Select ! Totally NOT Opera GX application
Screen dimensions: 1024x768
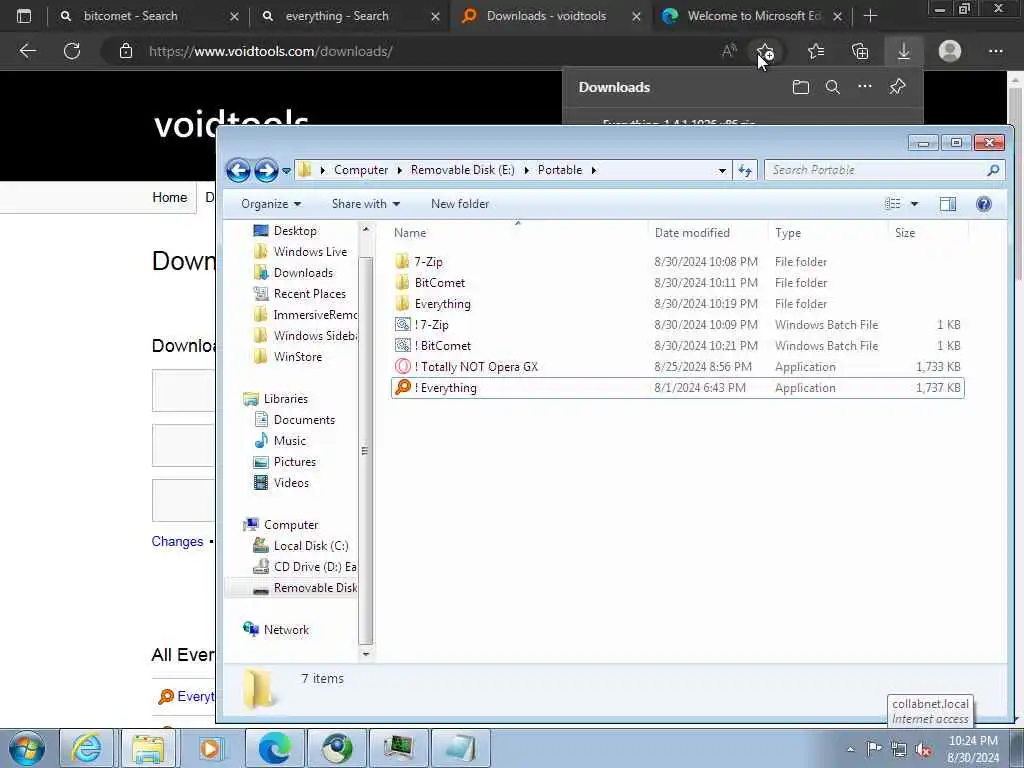tap(475, 366)
